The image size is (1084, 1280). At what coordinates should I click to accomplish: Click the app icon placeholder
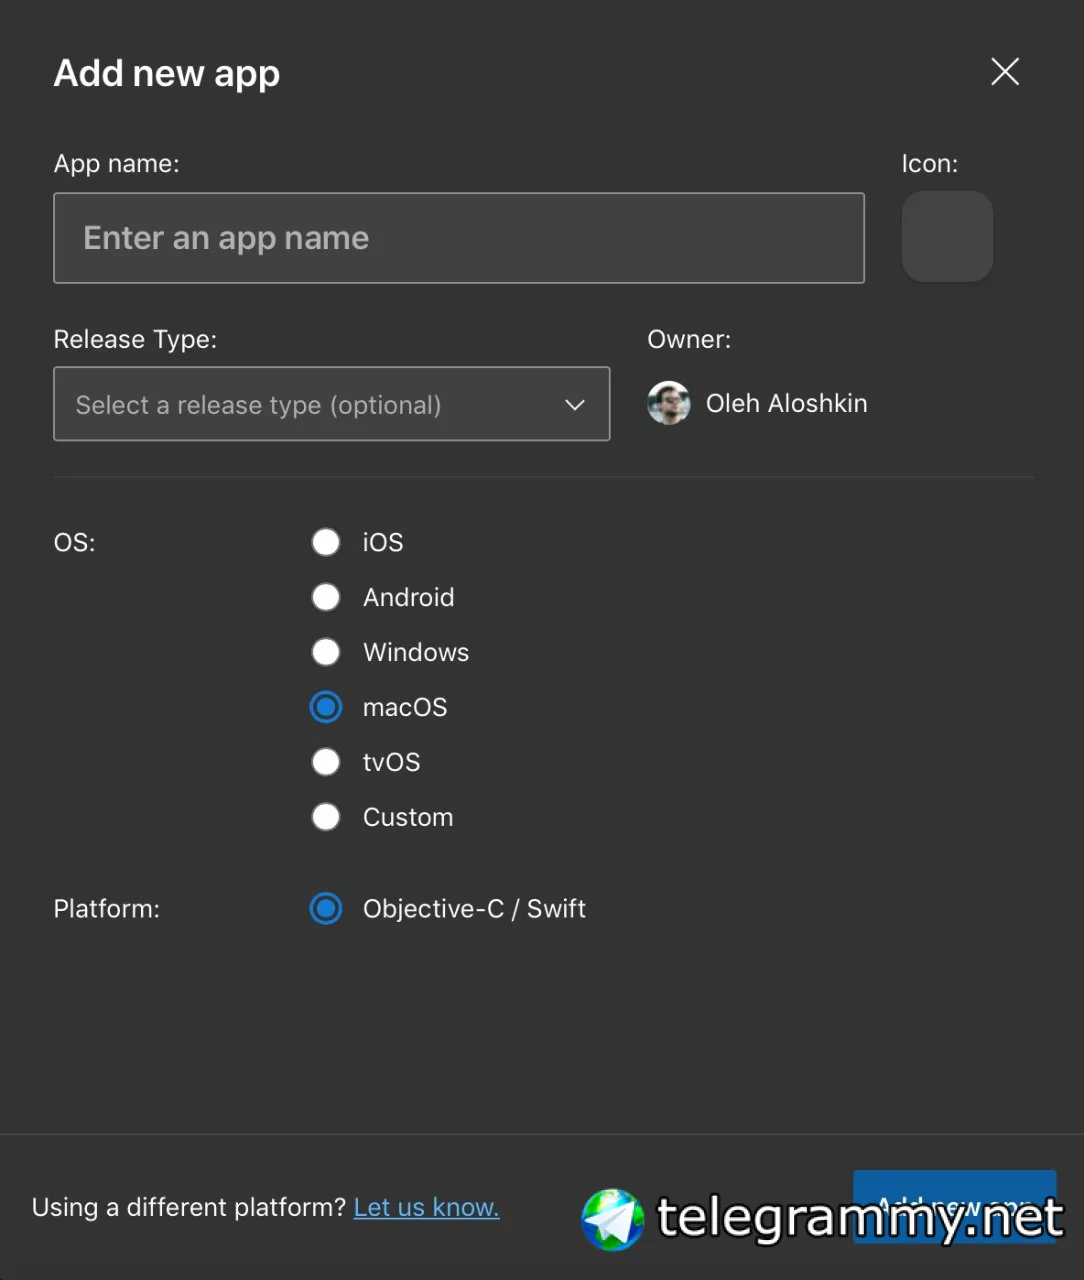pos(947,237)
